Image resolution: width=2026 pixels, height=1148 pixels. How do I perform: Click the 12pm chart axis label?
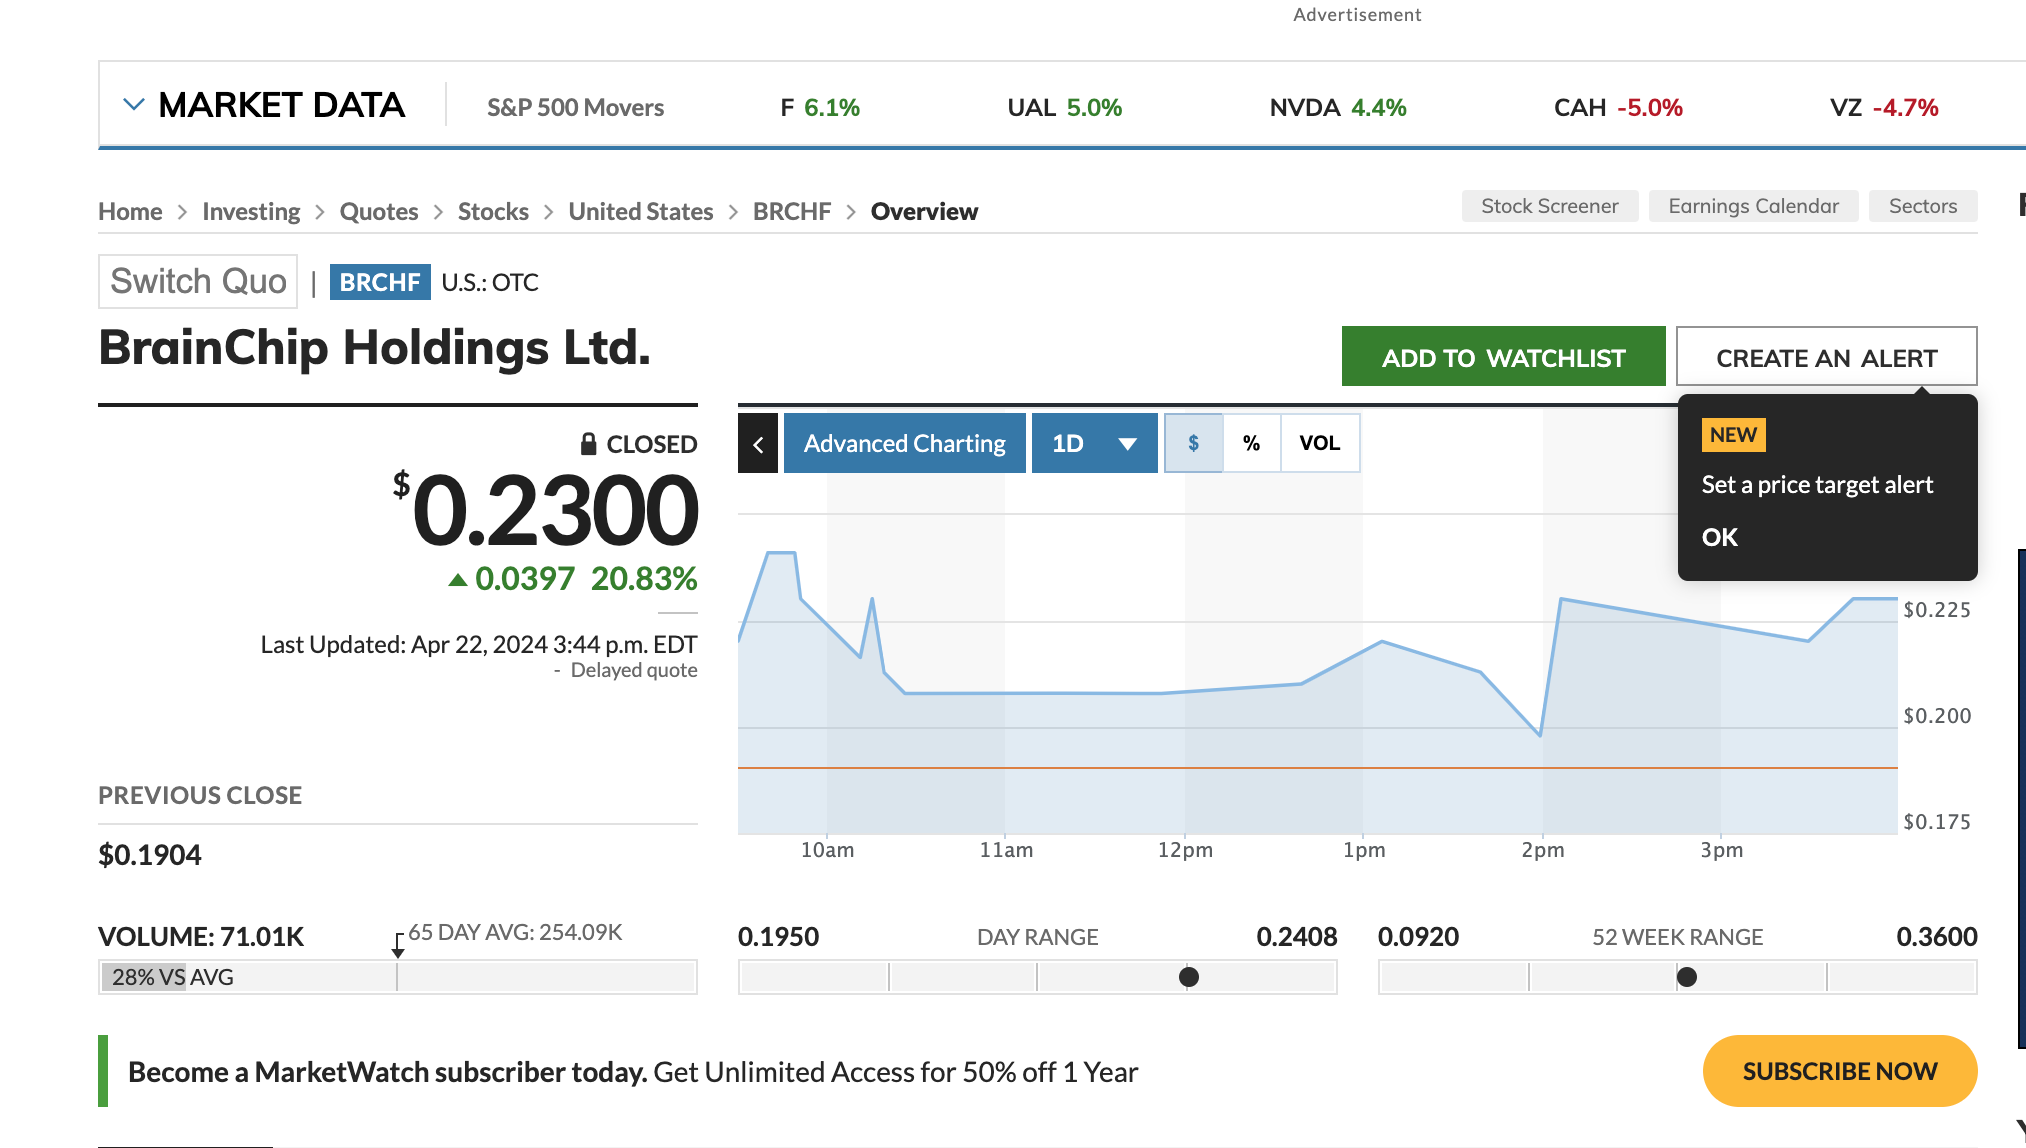(1185, 850)
